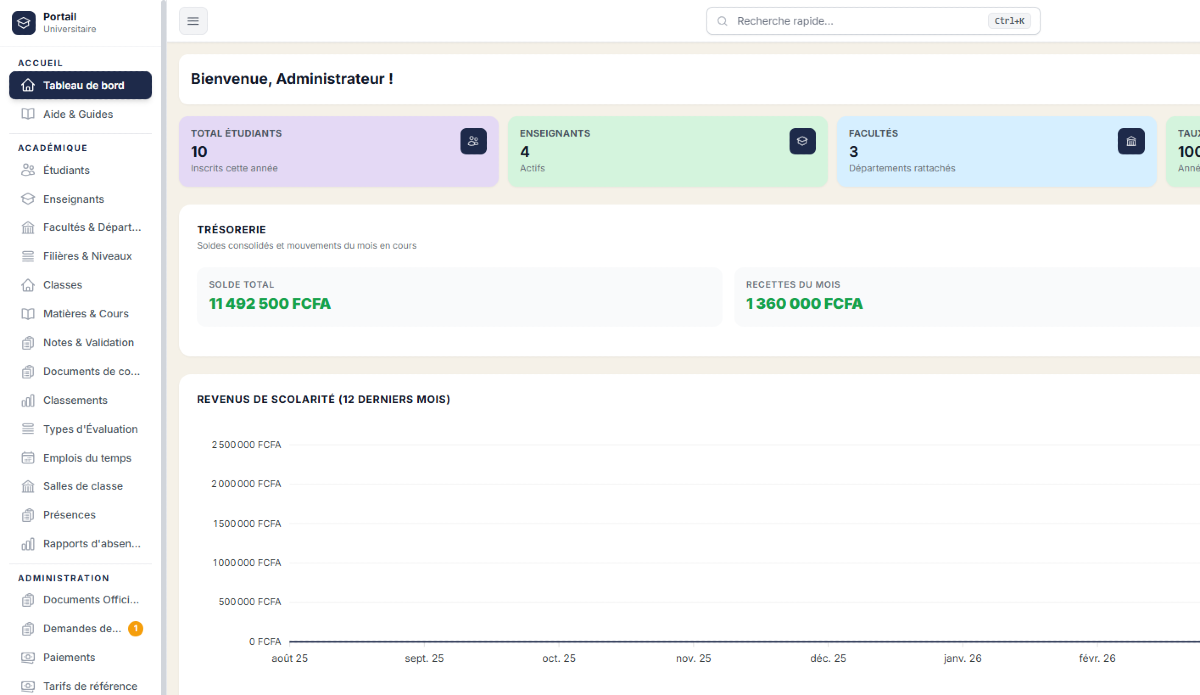The width and height of the screenshot is (1200, 695).
Task: Click the Classements bar chart icon
Action: tap(28, 400)
